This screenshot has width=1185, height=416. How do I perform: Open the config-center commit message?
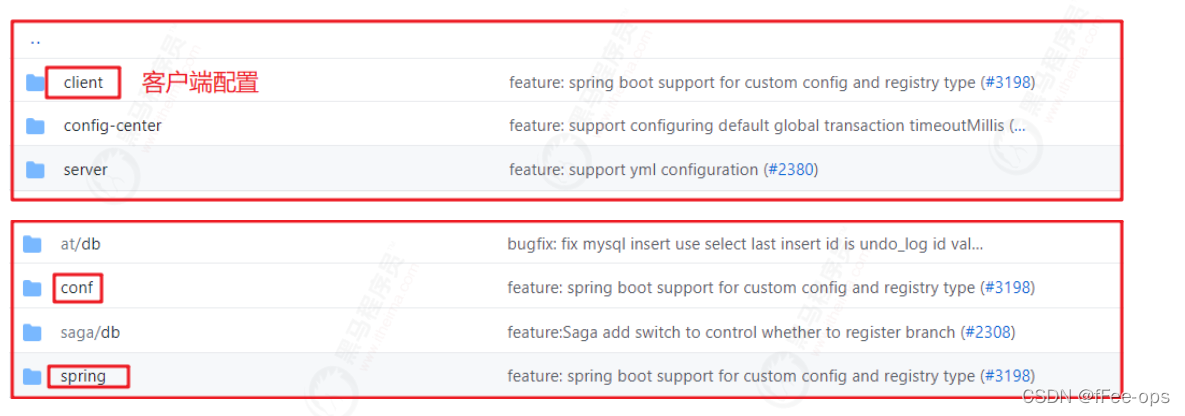(x=767, y=126)
